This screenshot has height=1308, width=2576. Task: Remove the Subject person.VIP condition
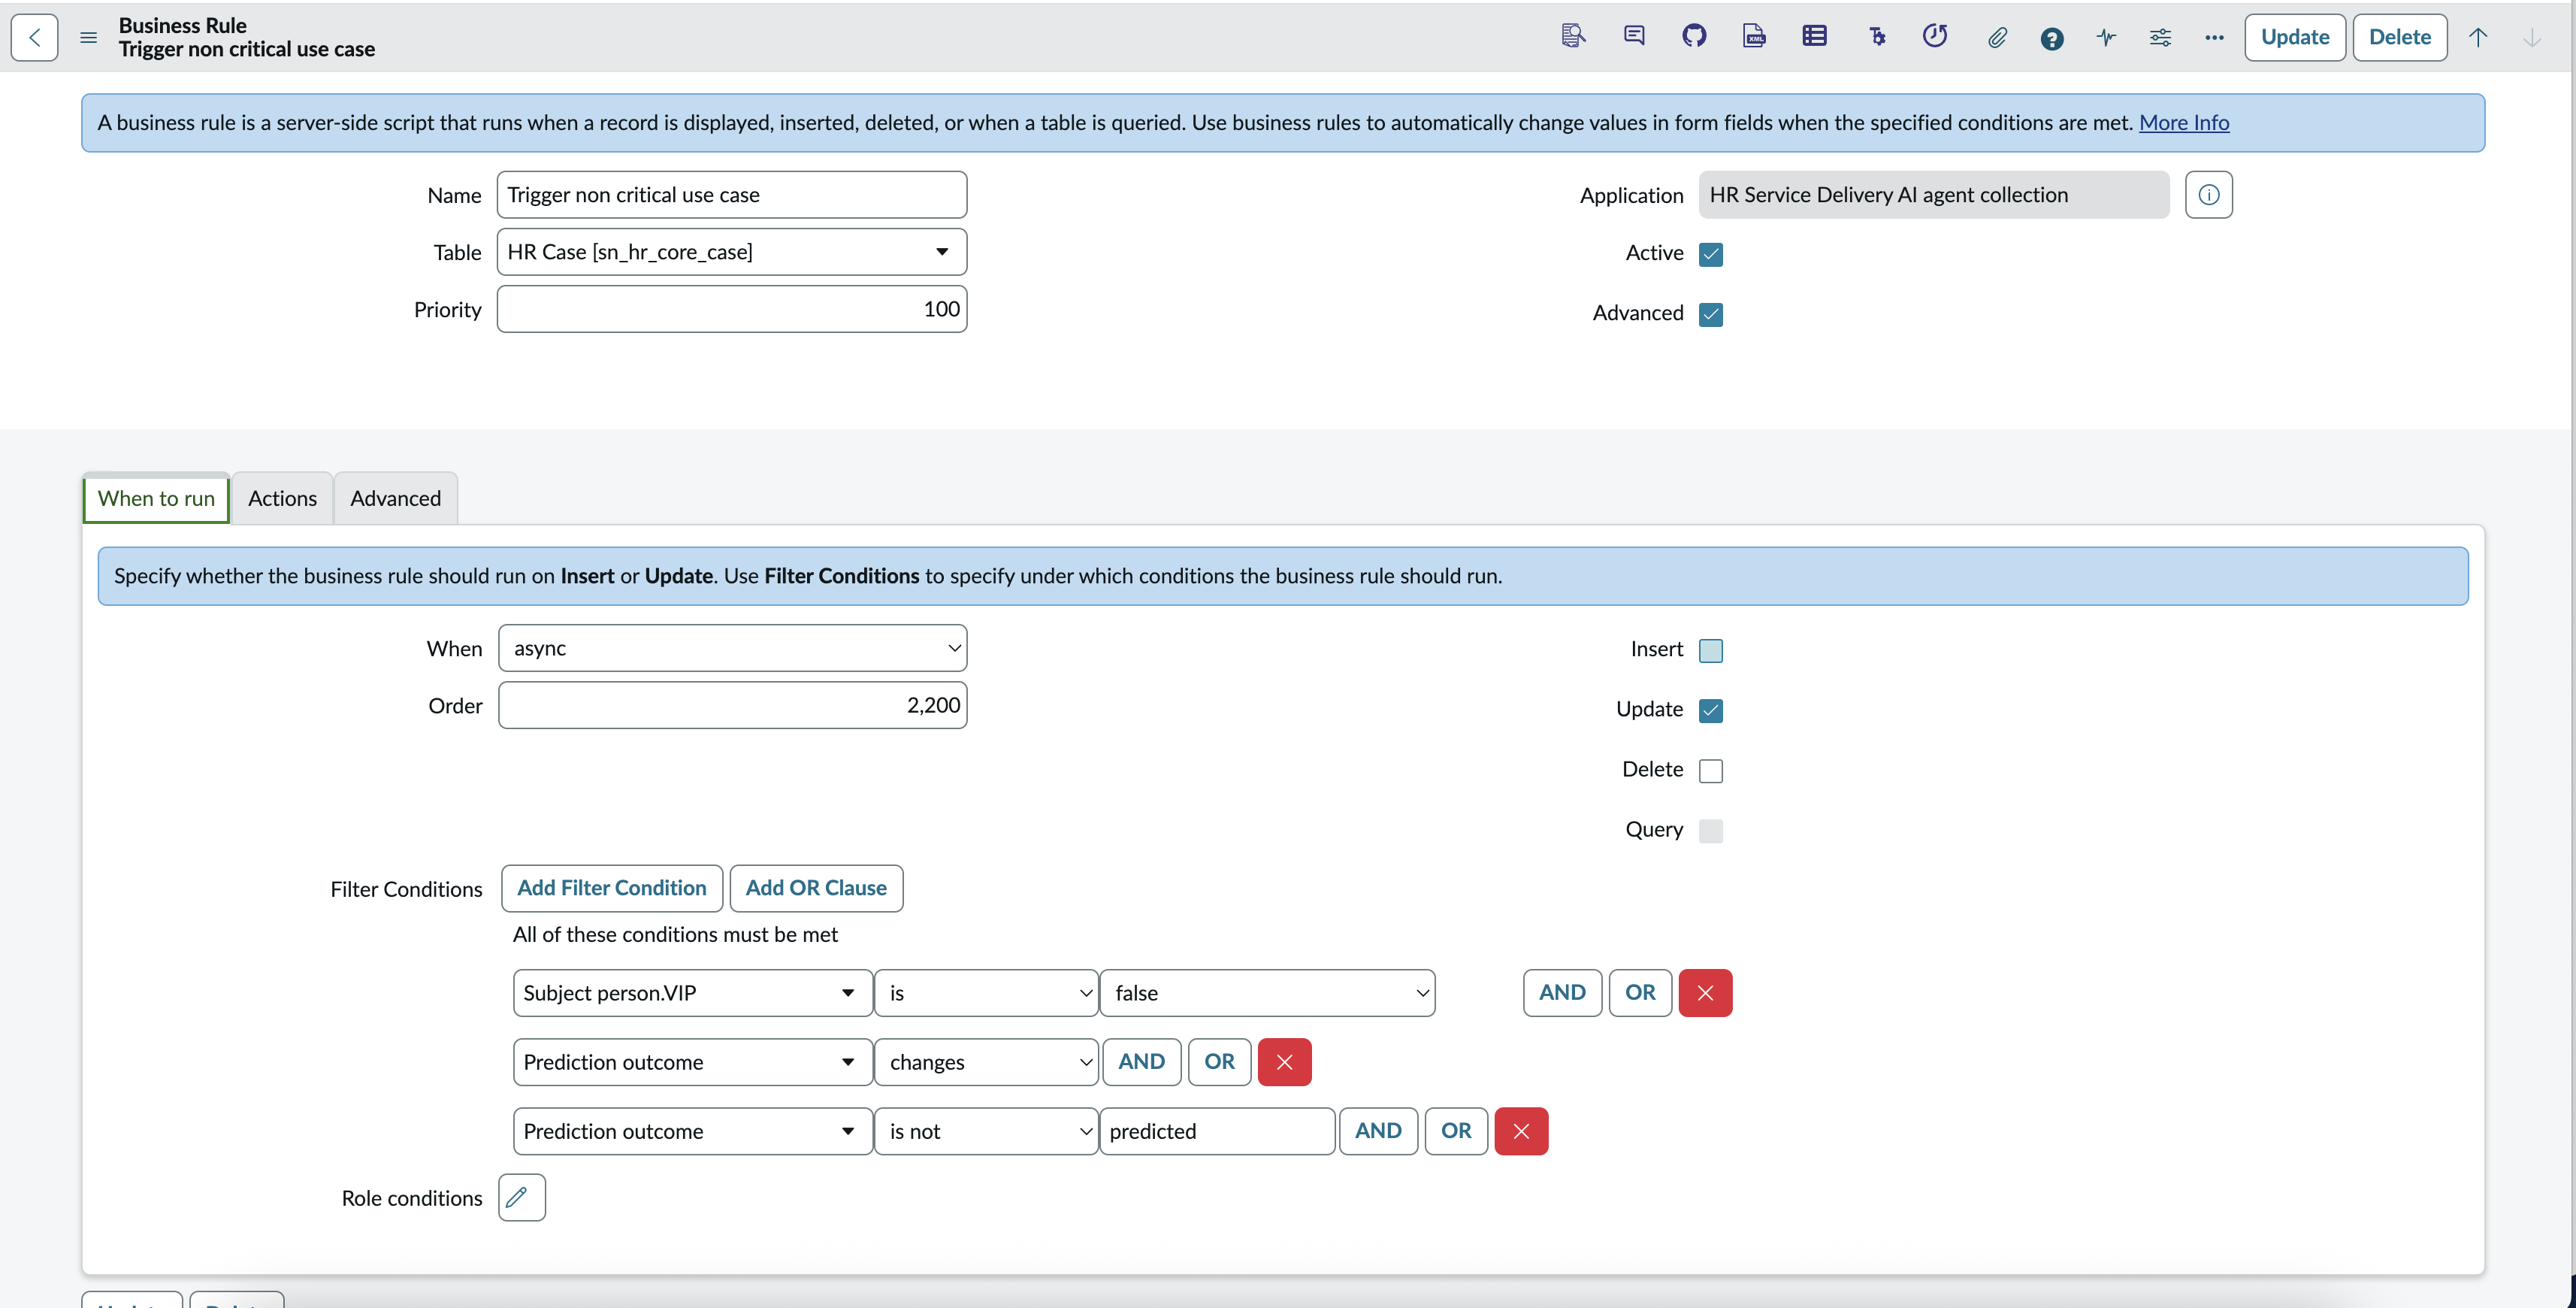coord(1705,992)
